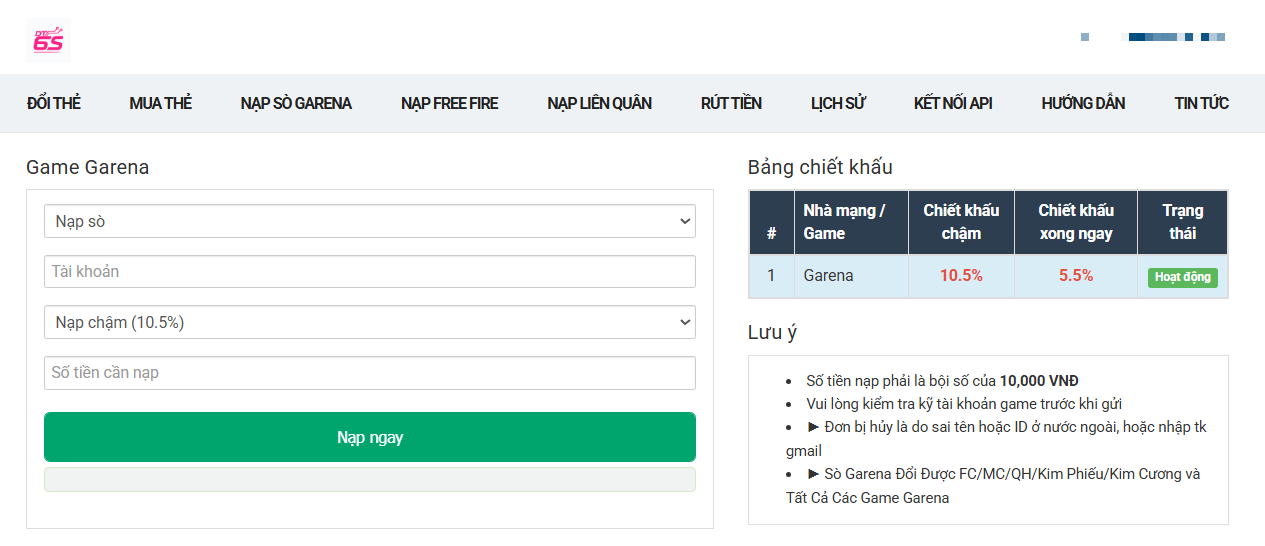Click the 6S site logo
The height and width of the screenshot is (546, 1265).
click(48, 39)
